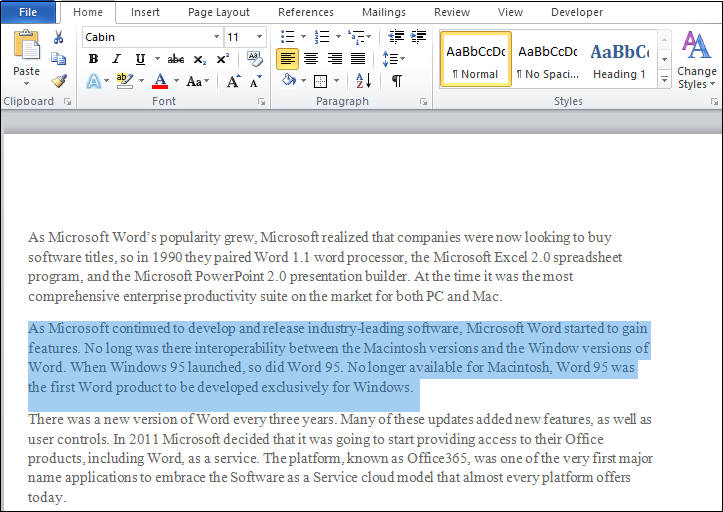Toggle Italic formatting
Image resolution: width=723 pixels, height=512 pixels.
click(x=116, y=59)
